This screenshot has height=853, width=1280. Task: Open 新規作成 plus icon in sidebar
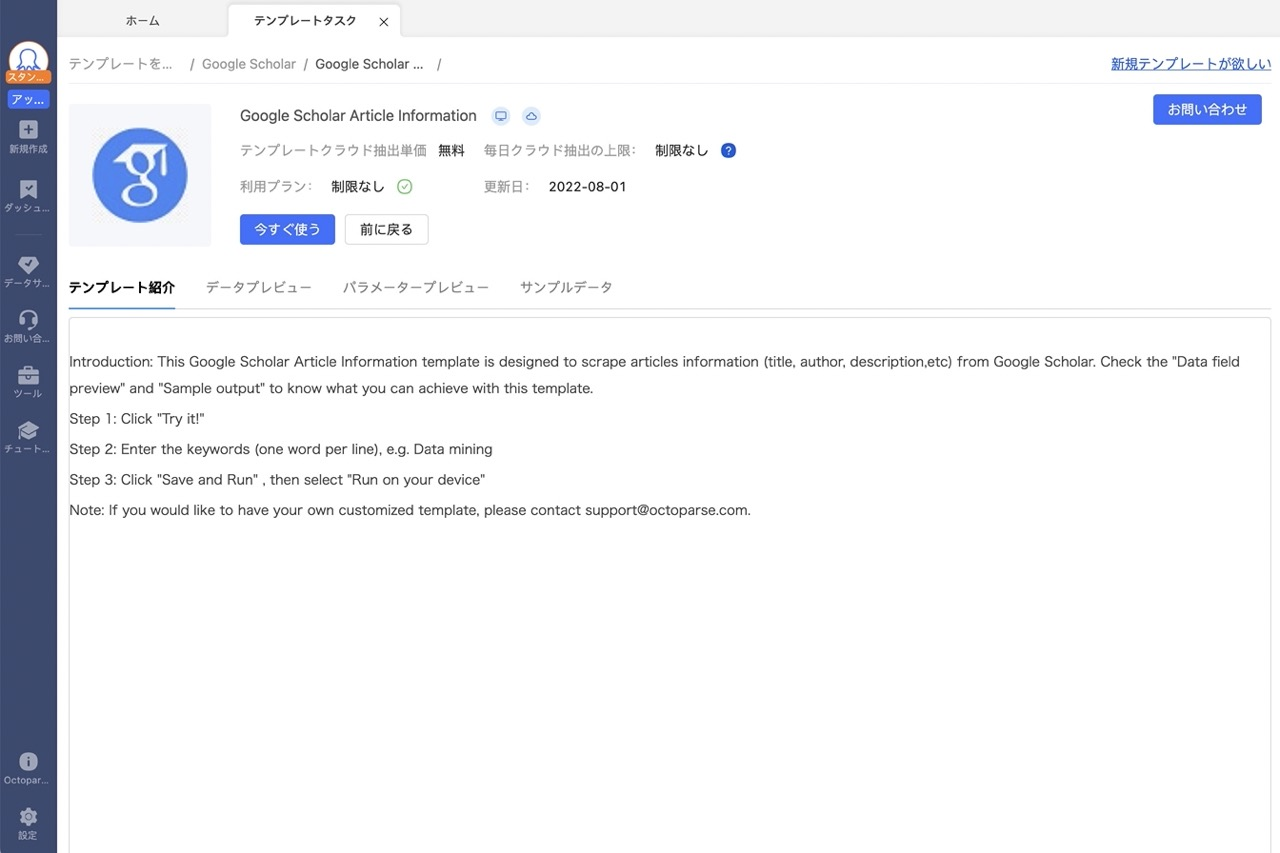click(x=28, y=130)
